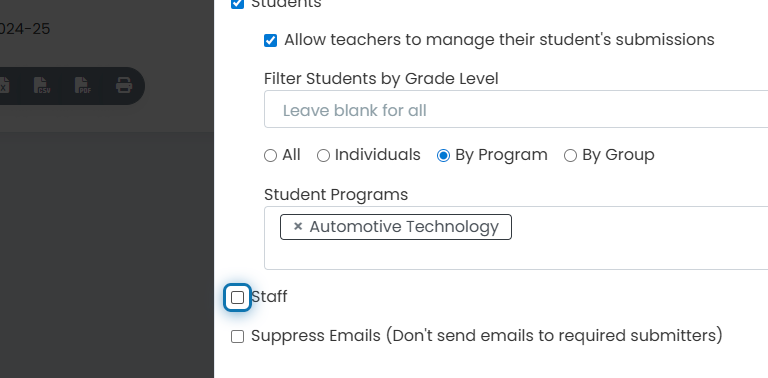768x378 pixels.
Task: Click the dimmed background to dismiss panel
Action: tap(107, 255)
